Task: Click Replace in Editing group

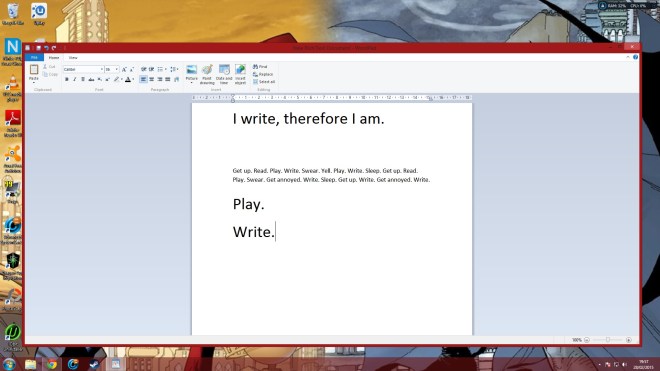Action: point(263,74)
